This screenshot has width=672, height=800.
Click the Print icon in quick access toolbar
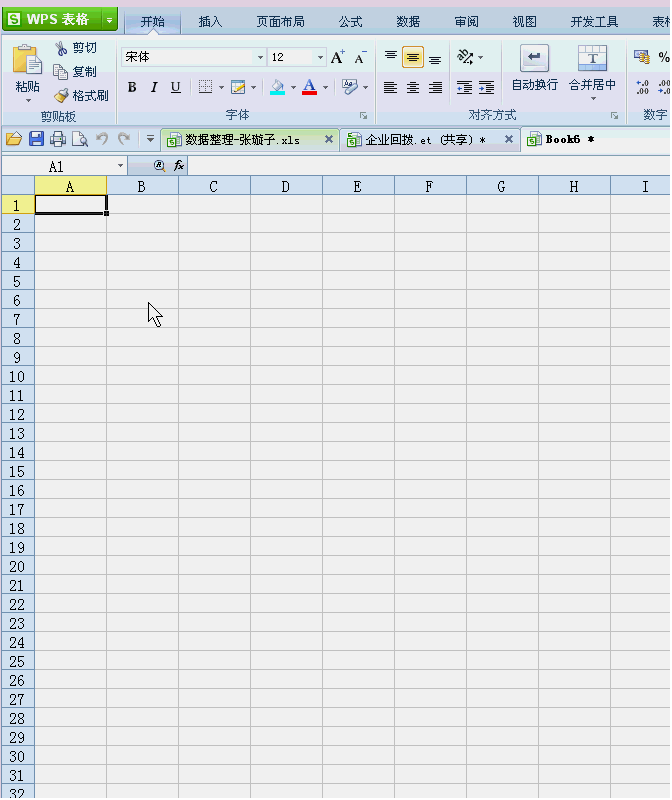pos(58,139)
